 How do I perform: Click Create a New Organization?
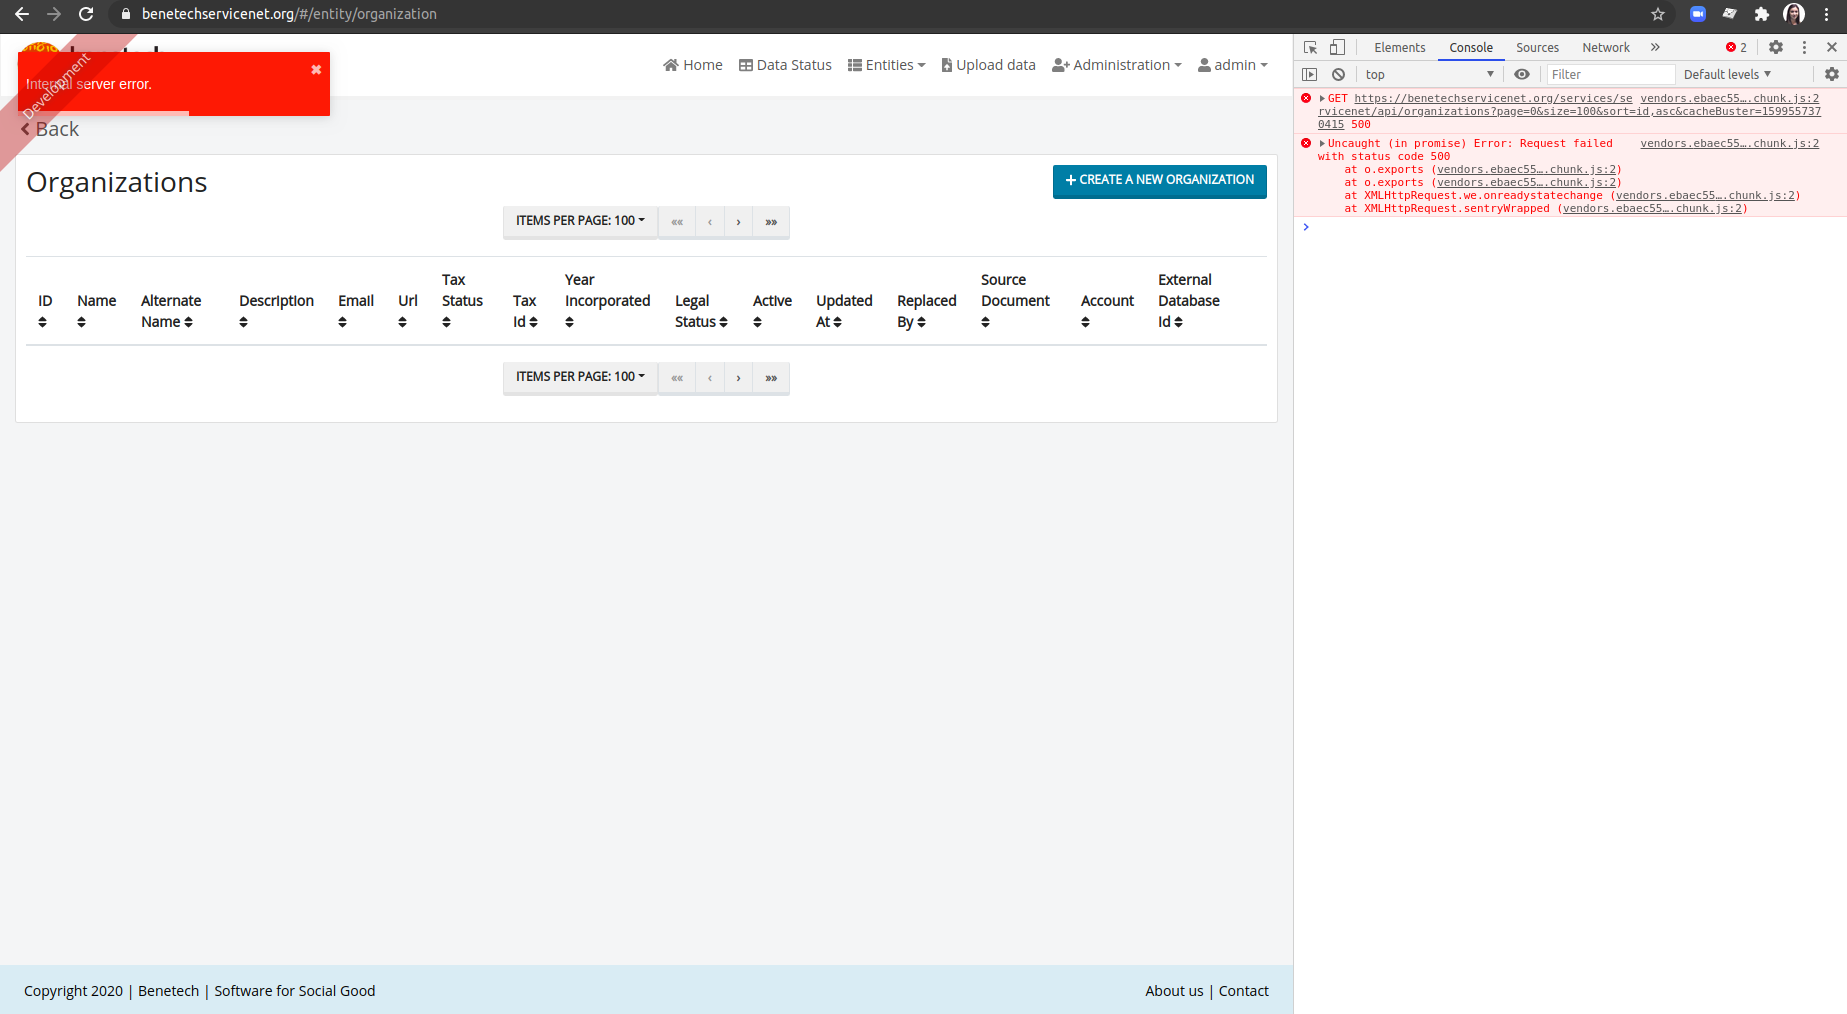tap(1159, 181)
